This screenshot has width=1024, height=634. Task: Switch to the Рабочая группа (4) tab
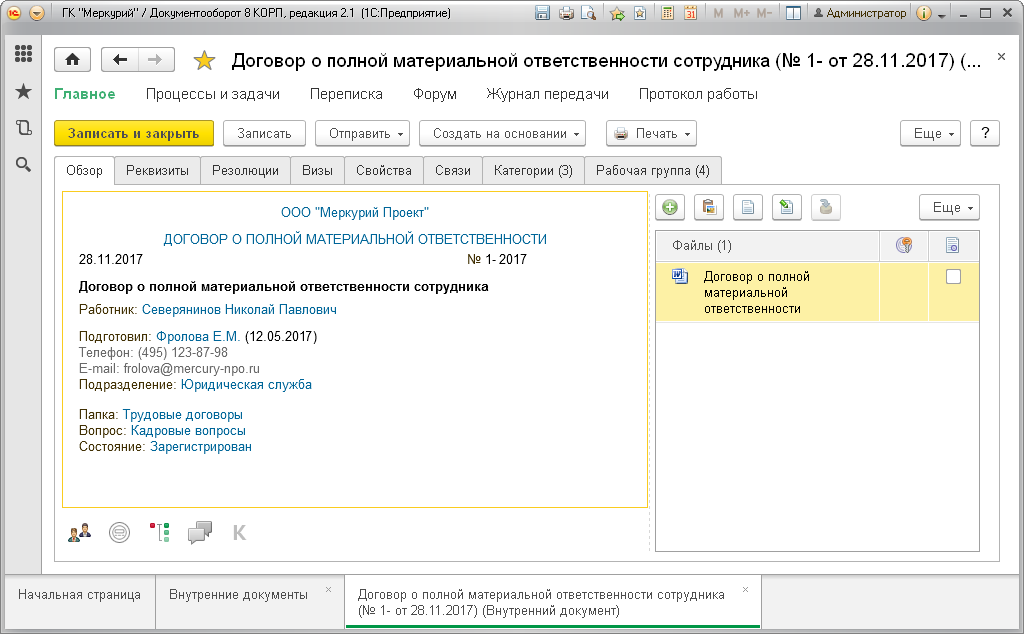pyautogui.click(x=653, y=170)
